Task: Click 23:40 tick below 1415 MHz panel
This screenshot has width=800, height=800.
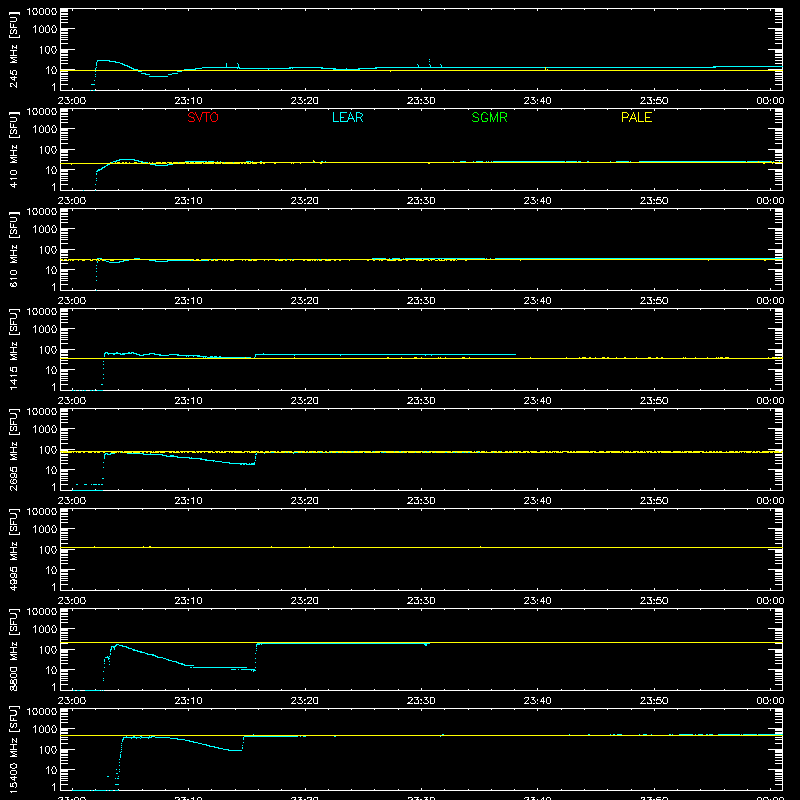Action: 537,401
